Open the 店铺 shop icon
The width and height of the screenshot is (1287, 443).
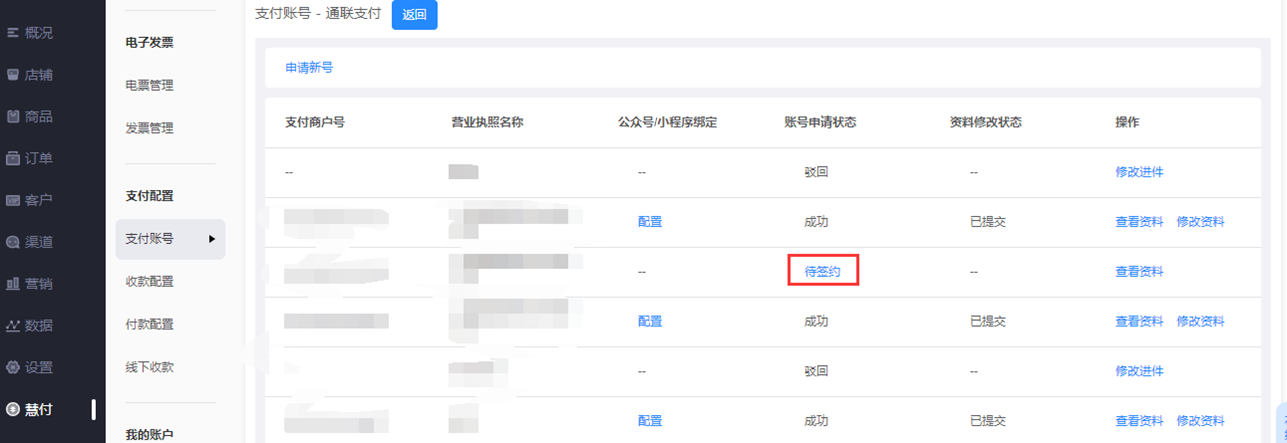click(13, 75)
